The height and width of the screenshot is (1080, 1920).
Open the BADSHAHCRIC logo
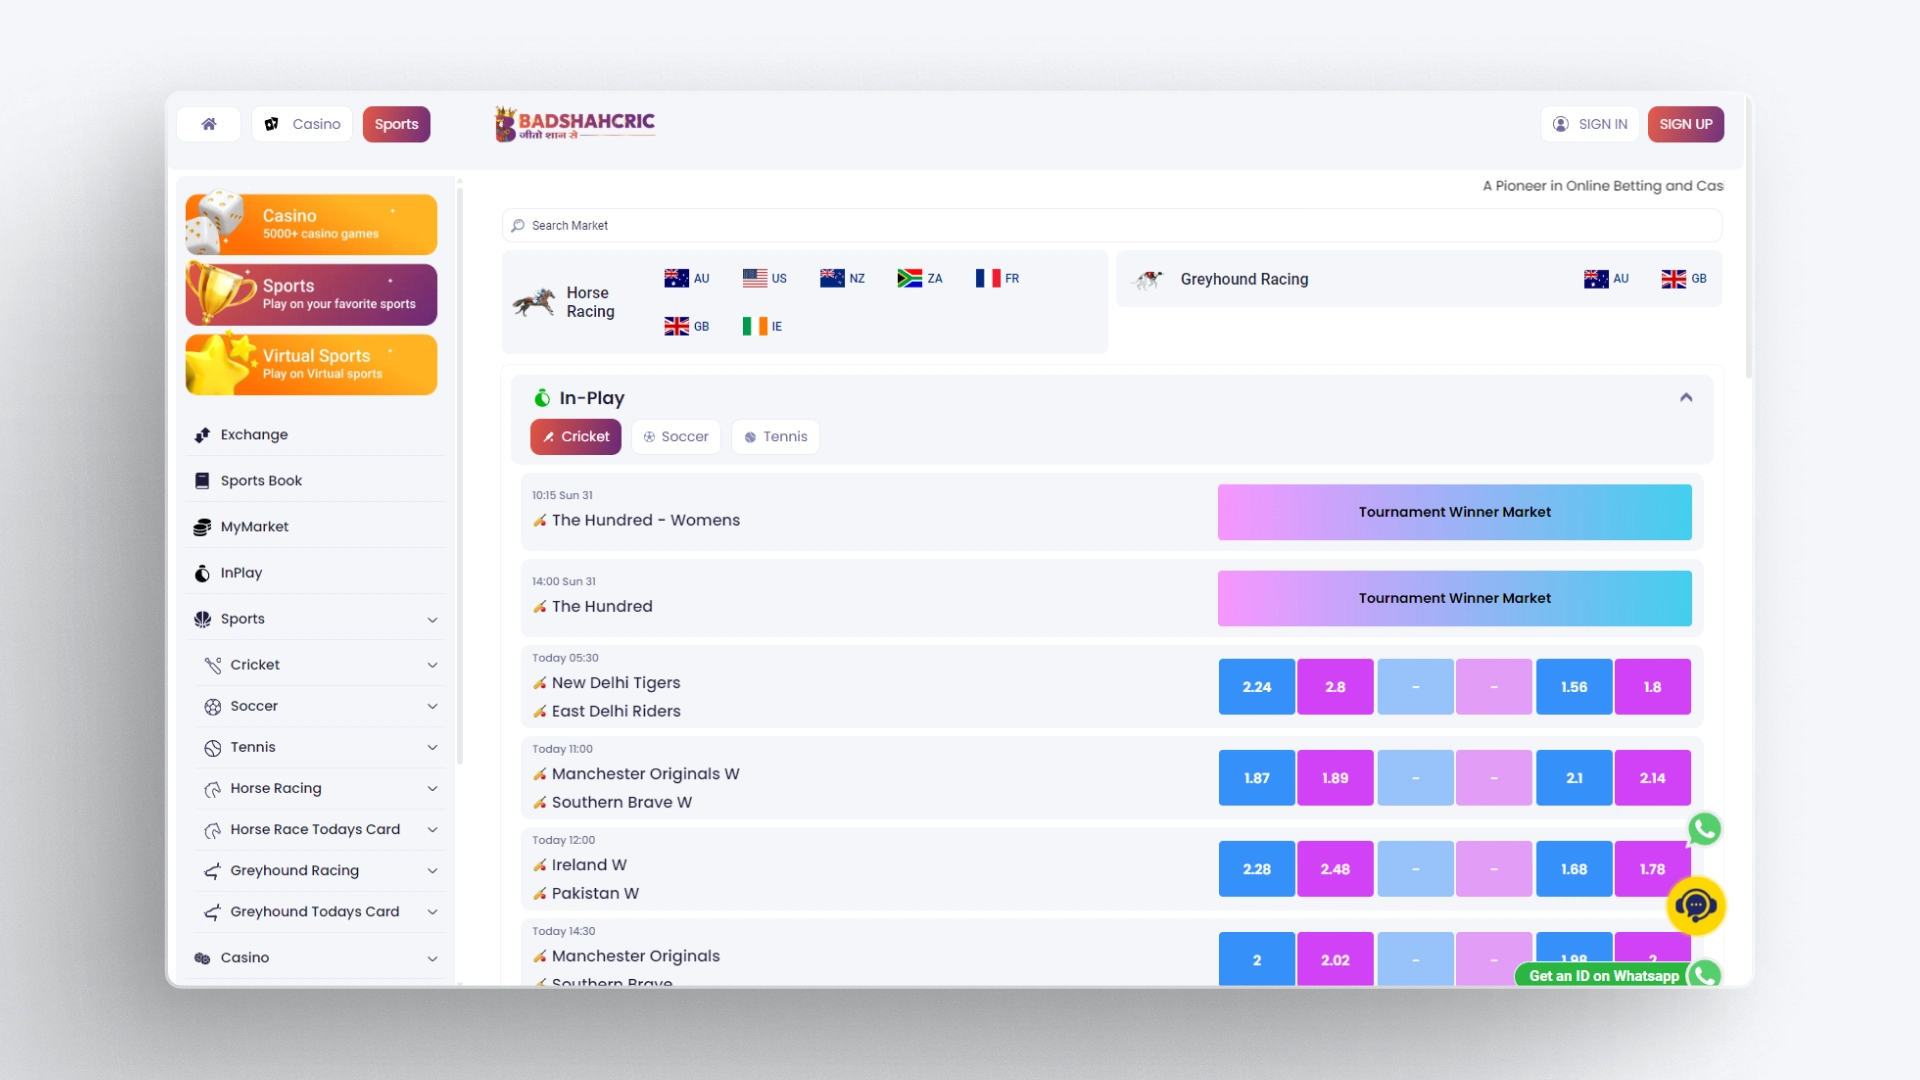click(575, 124)
